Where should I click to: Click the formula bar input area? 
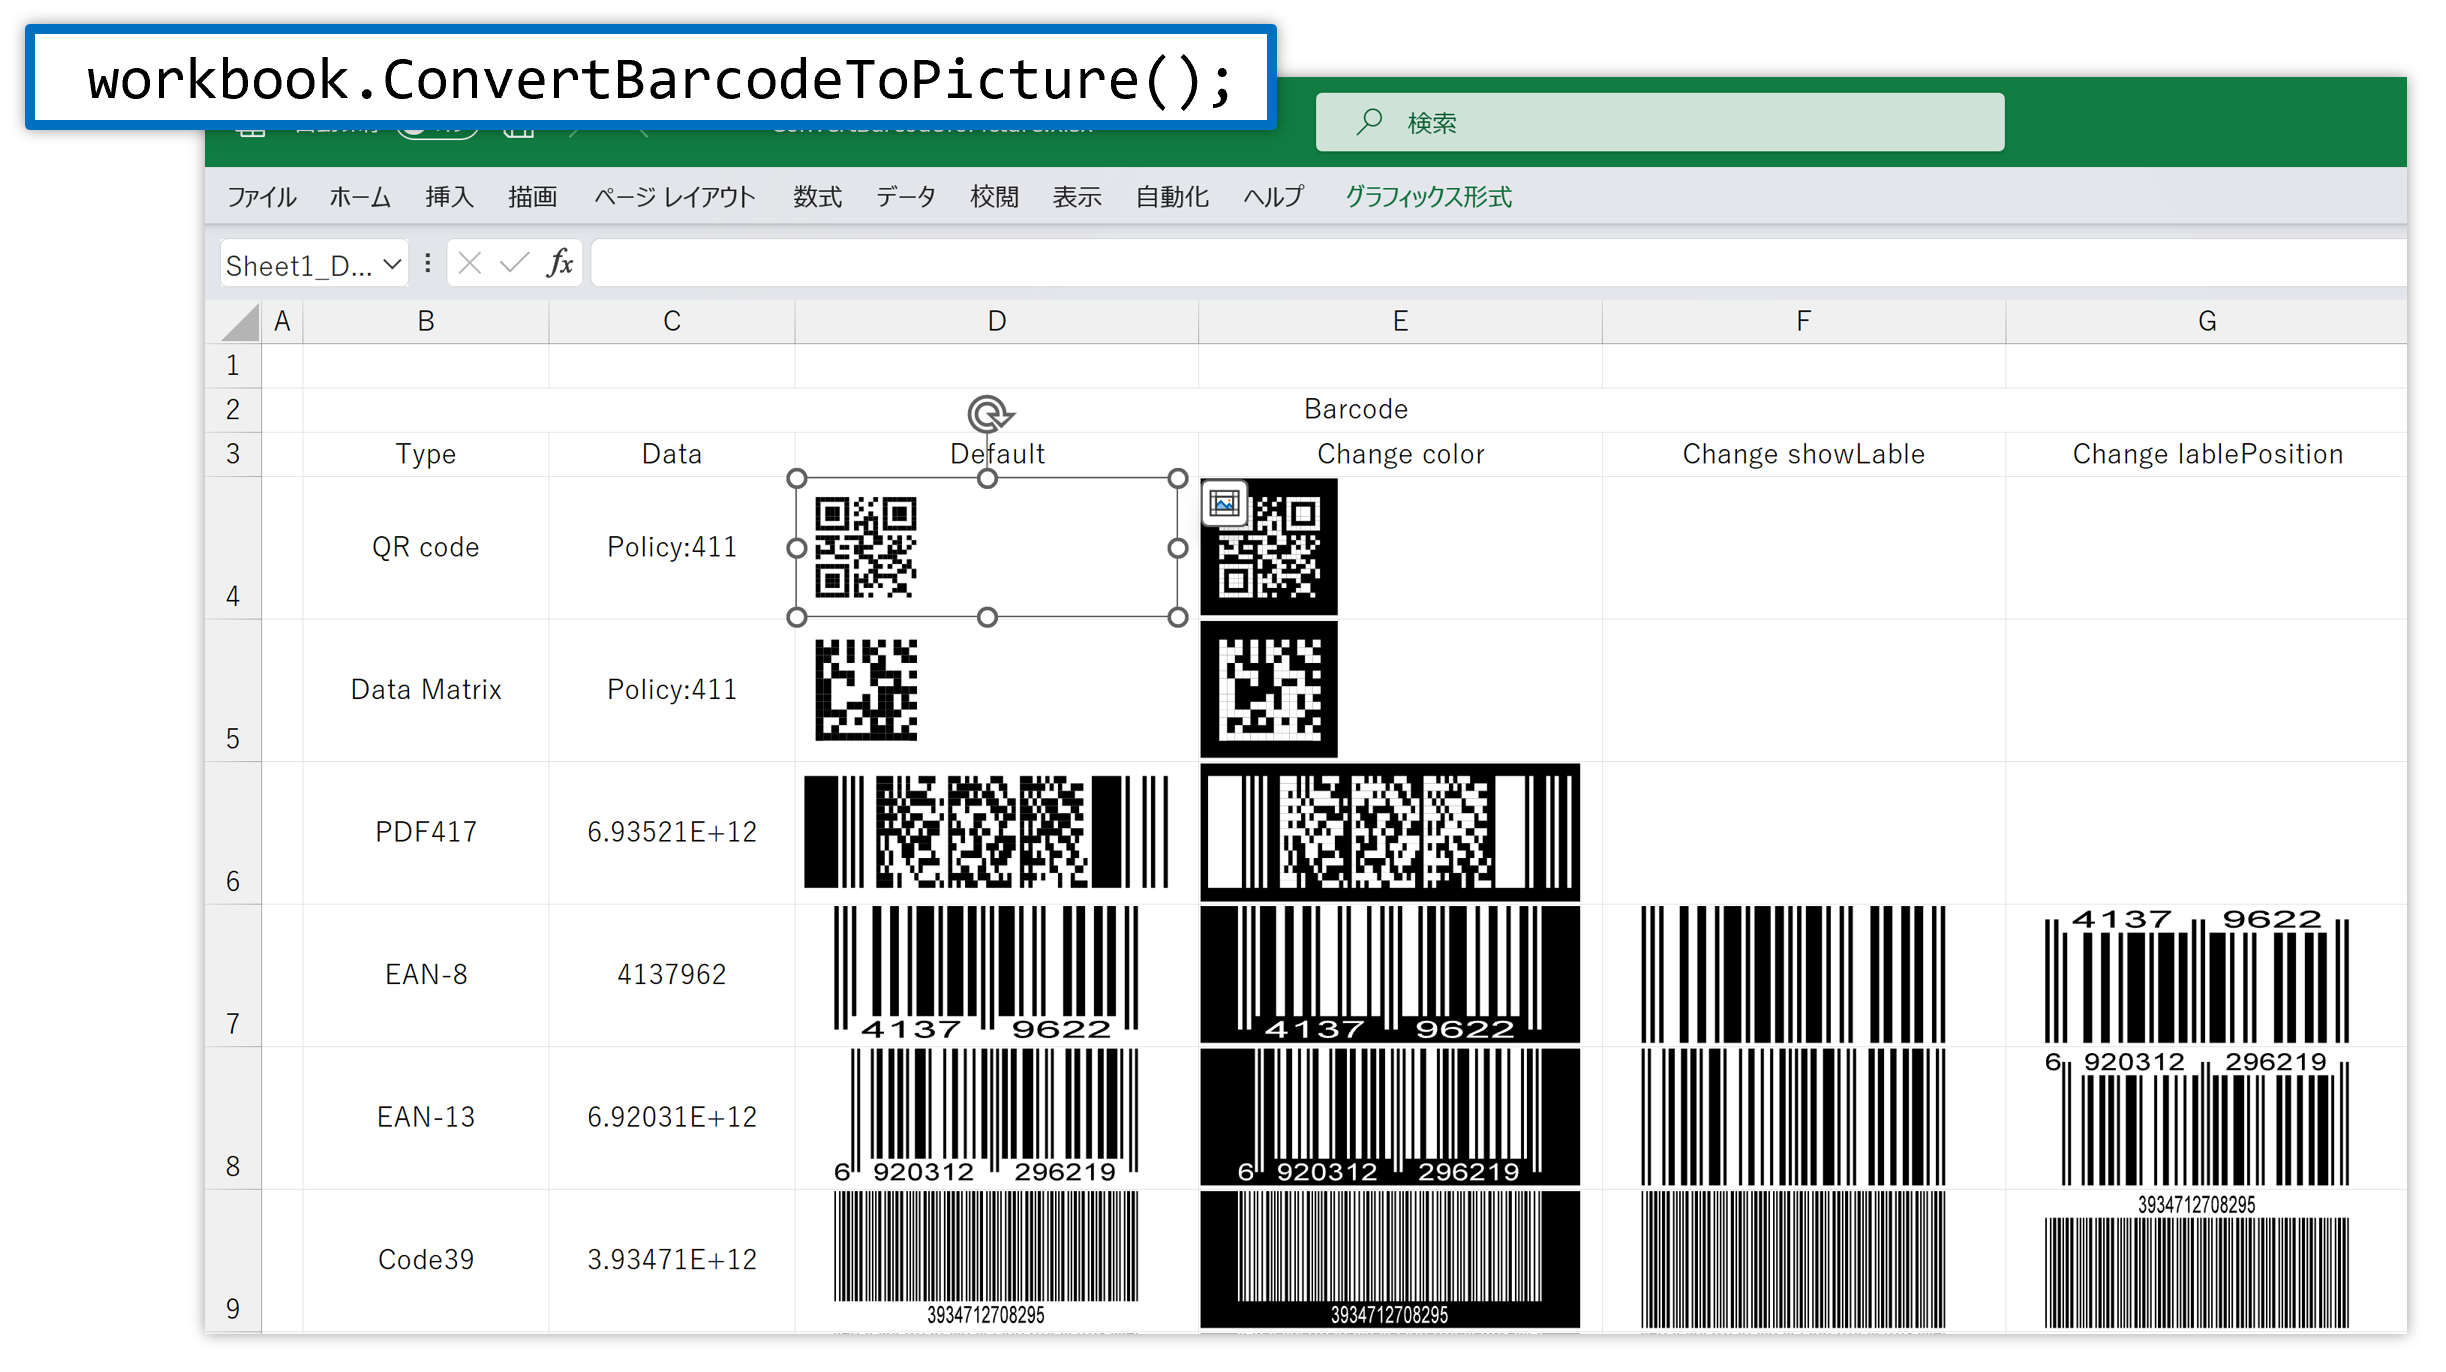click(x=1499, y=264)
